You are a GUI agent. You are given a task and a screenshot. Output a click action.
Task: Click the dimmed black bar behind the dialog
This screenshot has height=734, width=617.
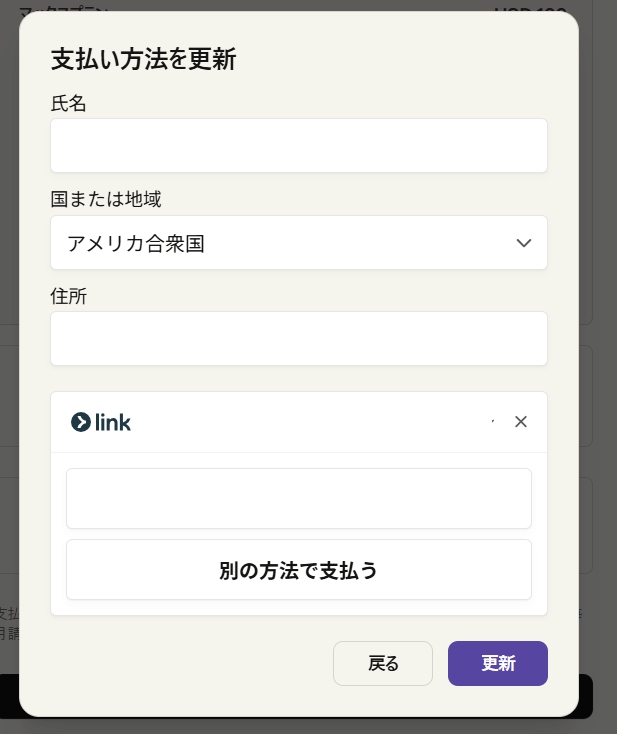(x=586, y=697)
